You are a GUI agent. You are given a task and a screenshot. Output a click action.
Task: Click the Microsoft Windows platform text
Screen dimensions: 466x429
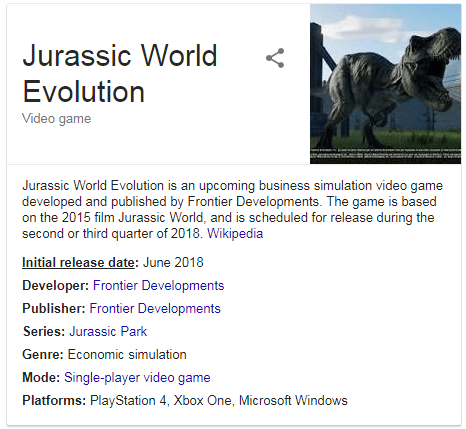click(293, 401)
